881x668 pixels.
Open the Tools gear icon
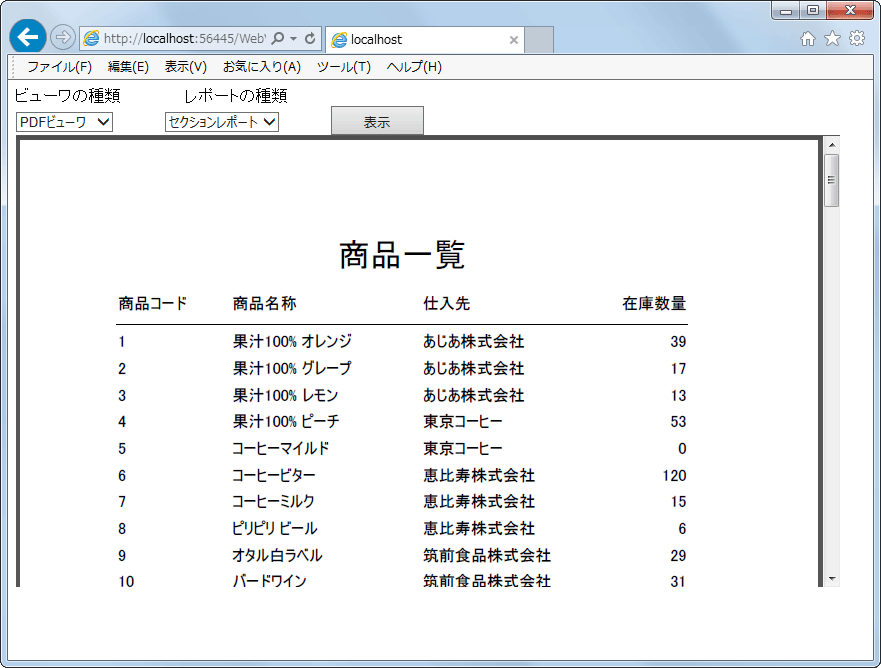tap(857, 38)
